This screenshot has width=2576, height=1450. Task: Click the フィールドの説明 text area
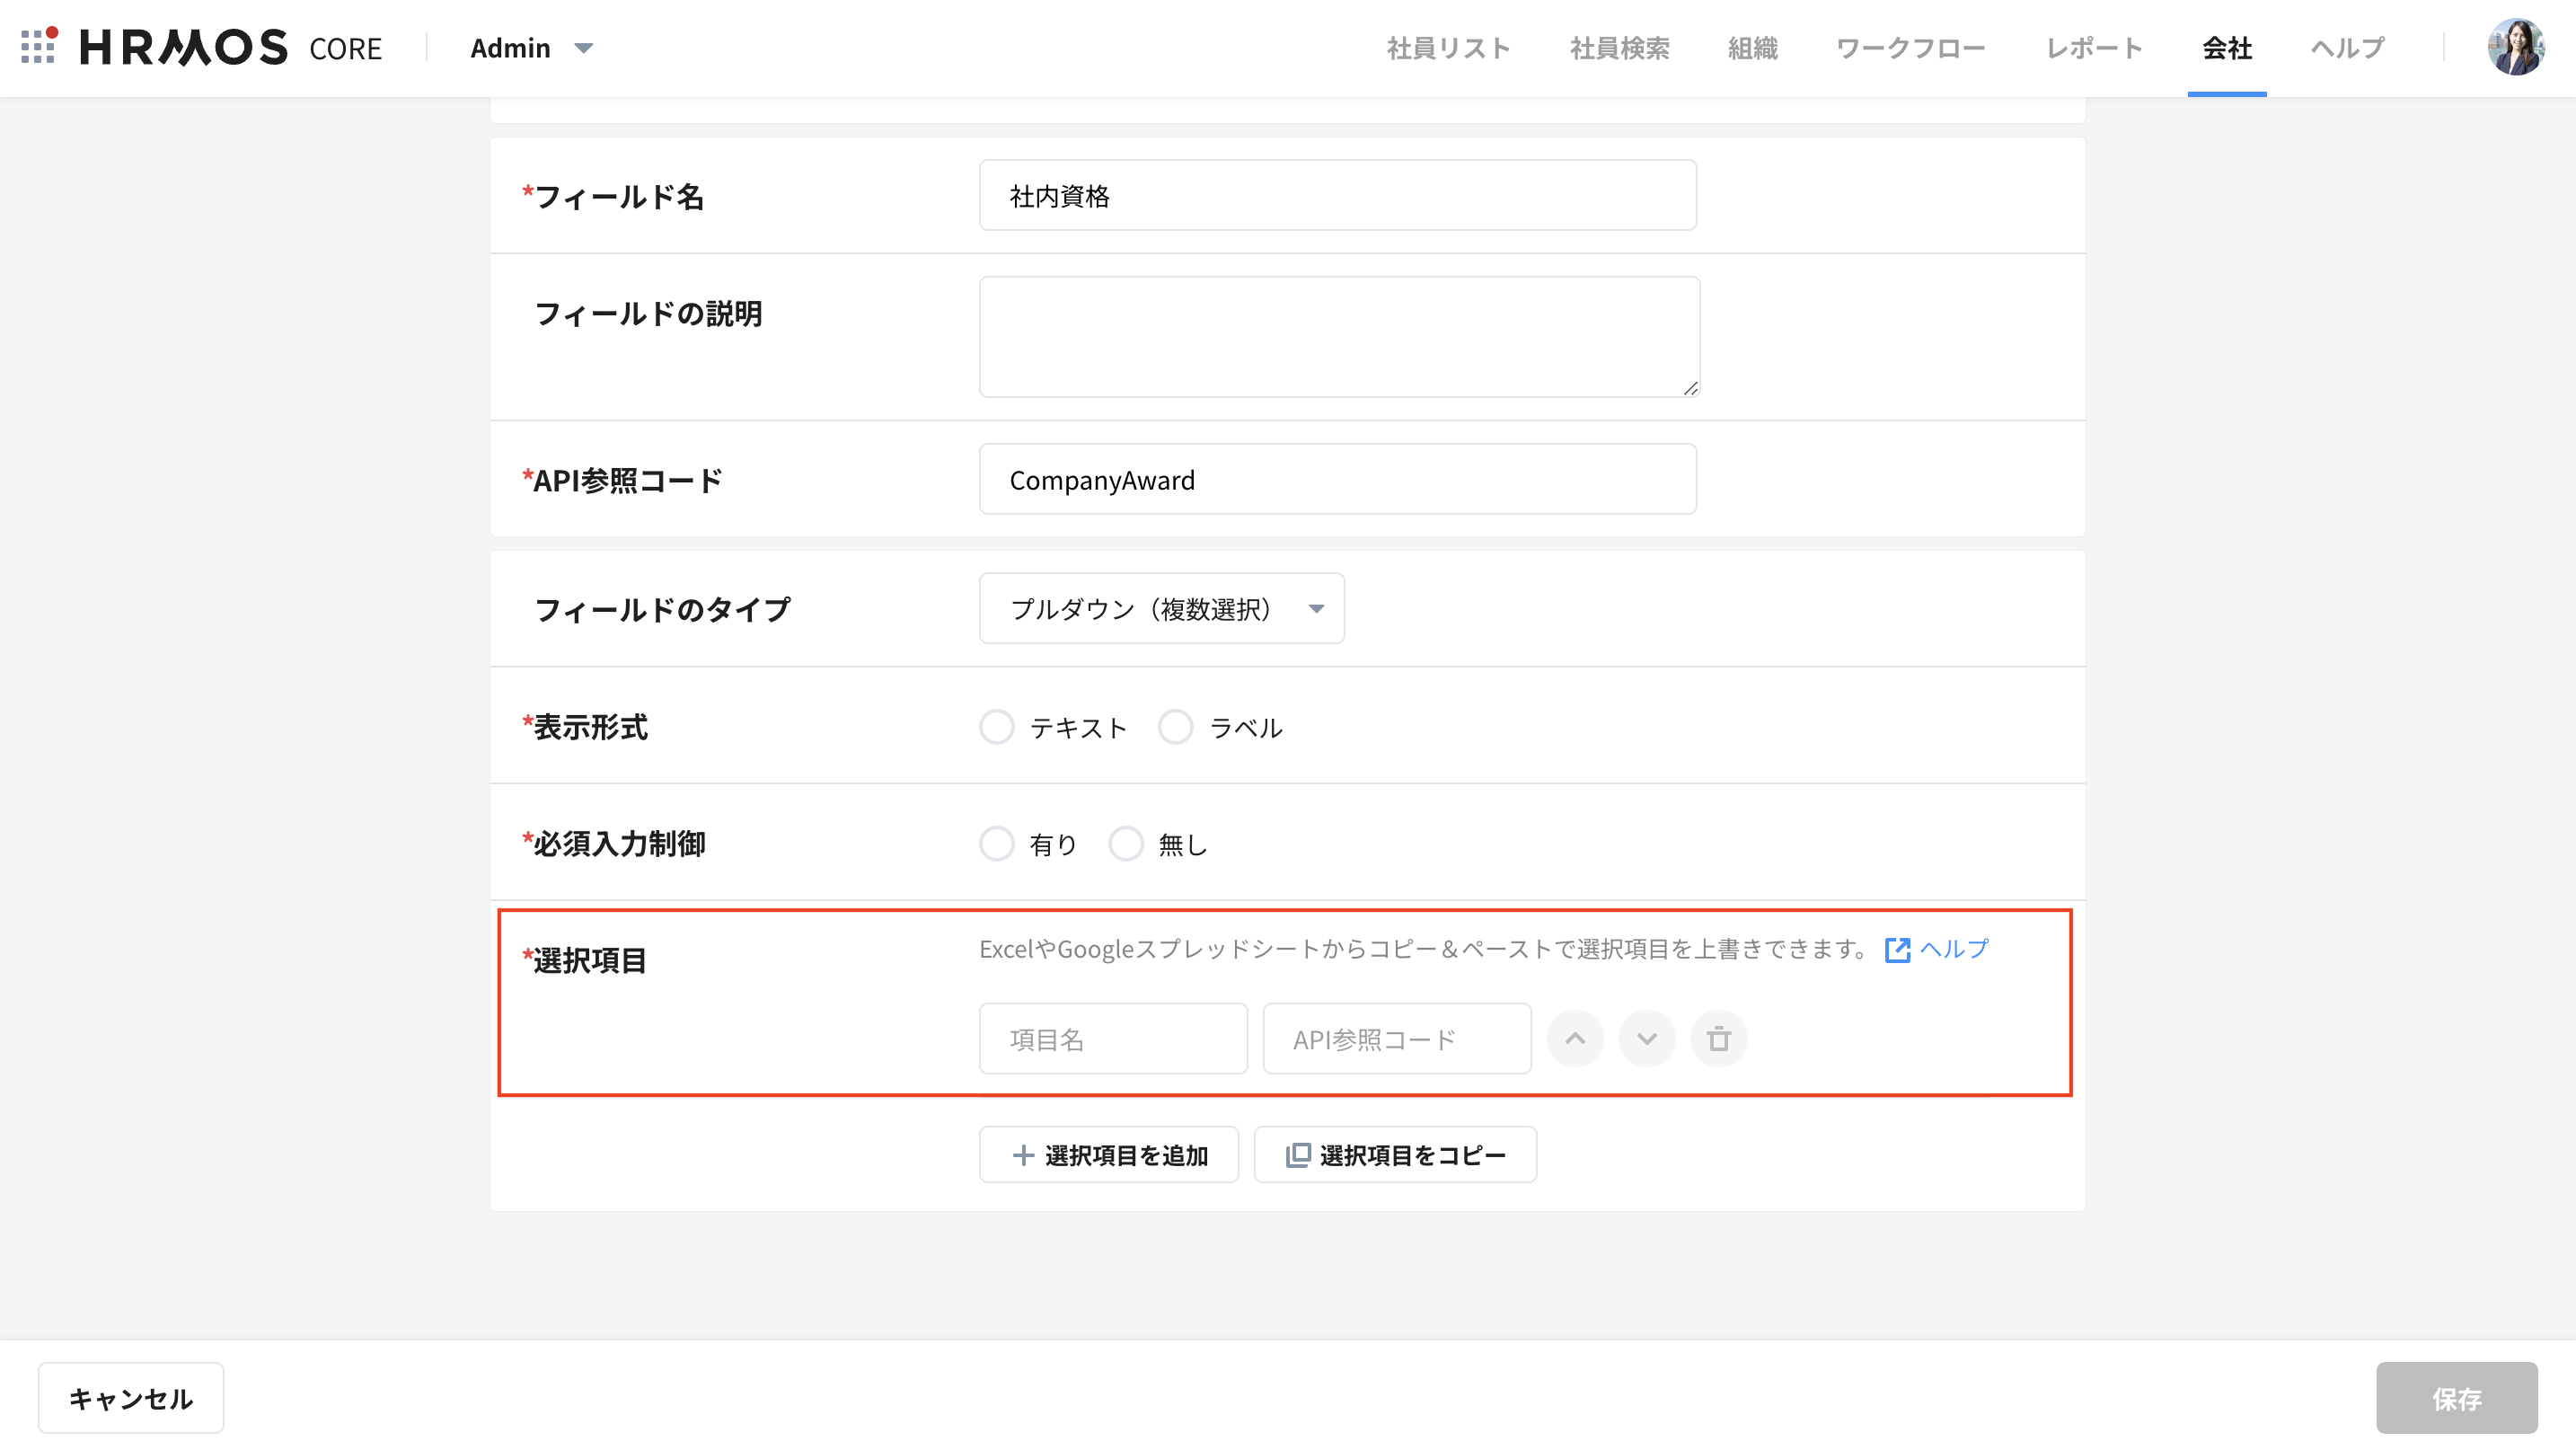(x=1338, y=336)
